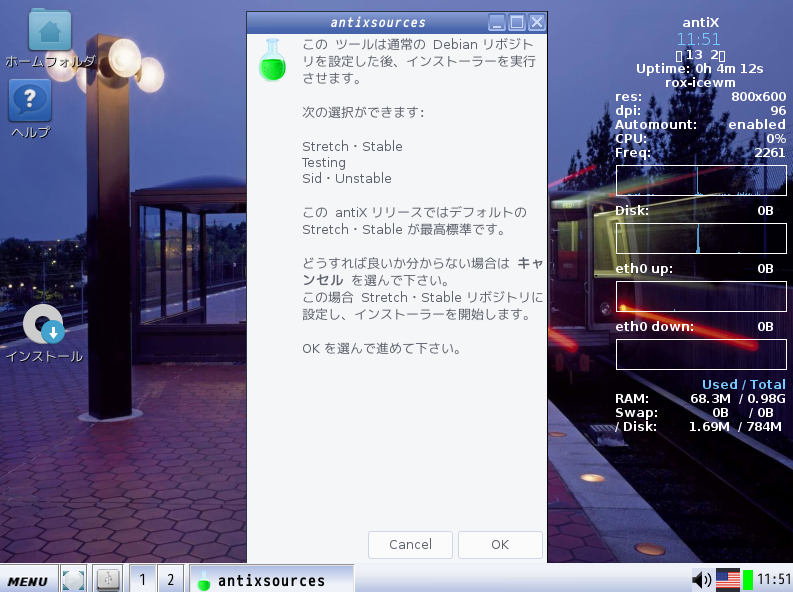Select antixsources taskbar window entry
This screenshot has height=592, width=793.
271,579
